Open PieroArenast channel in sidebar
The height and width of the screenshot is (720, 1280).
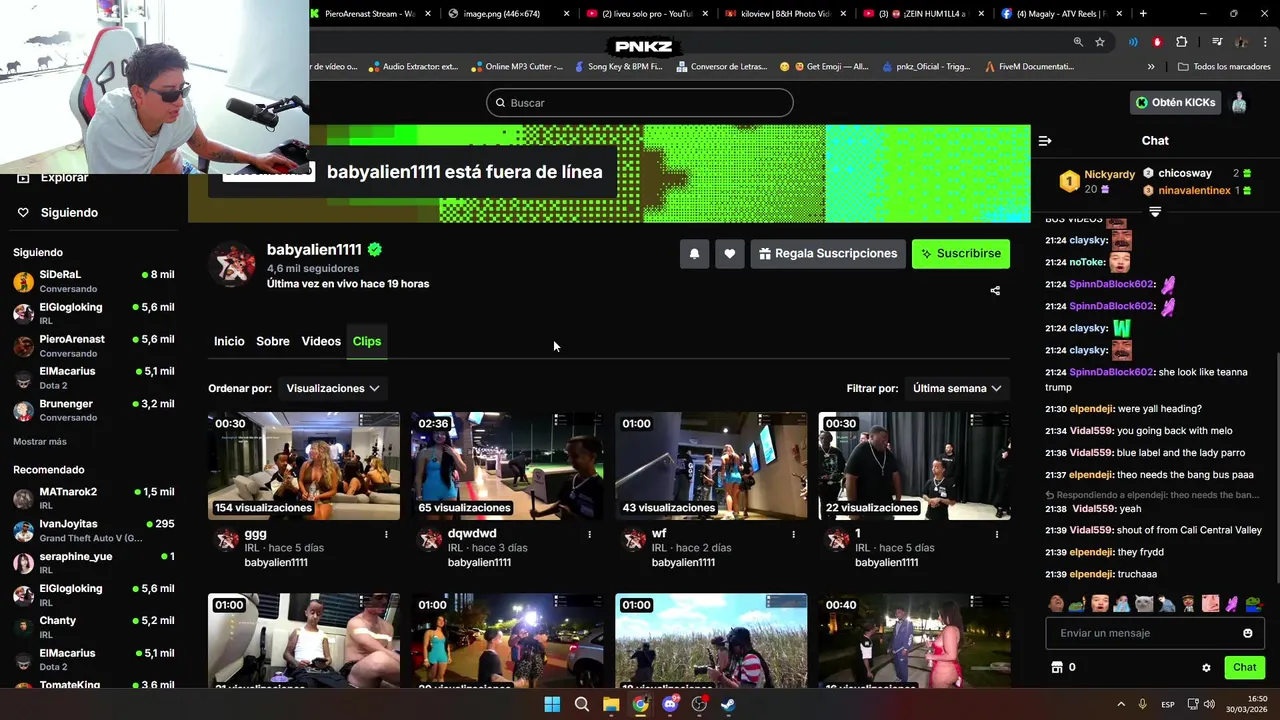tap(94, 346)
